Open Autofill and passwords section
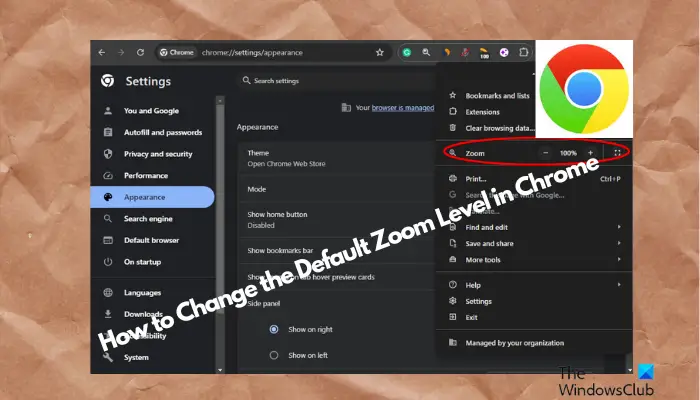The image size is (700, 400). click(152, 132)
